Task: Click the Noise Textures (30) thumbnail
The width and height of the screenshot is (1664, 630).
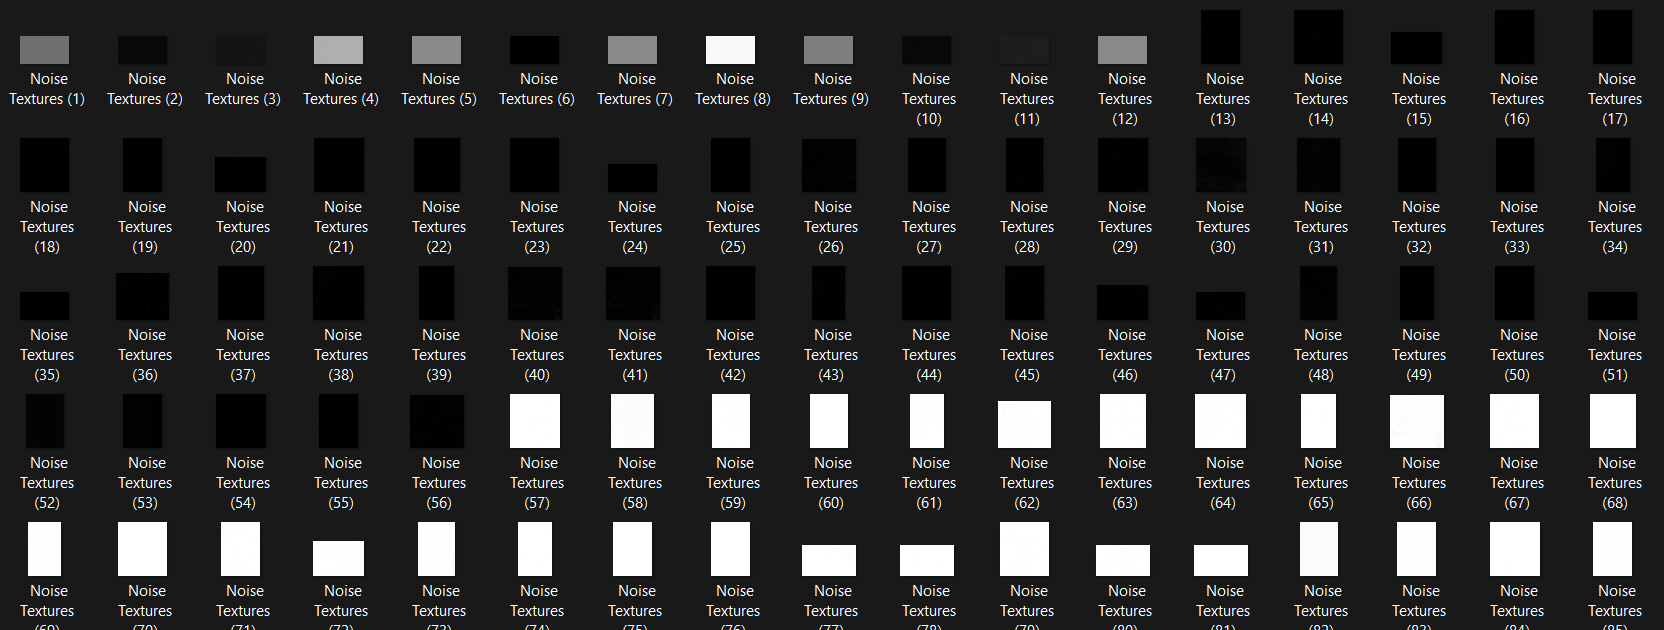Action: pos(1221,165)
